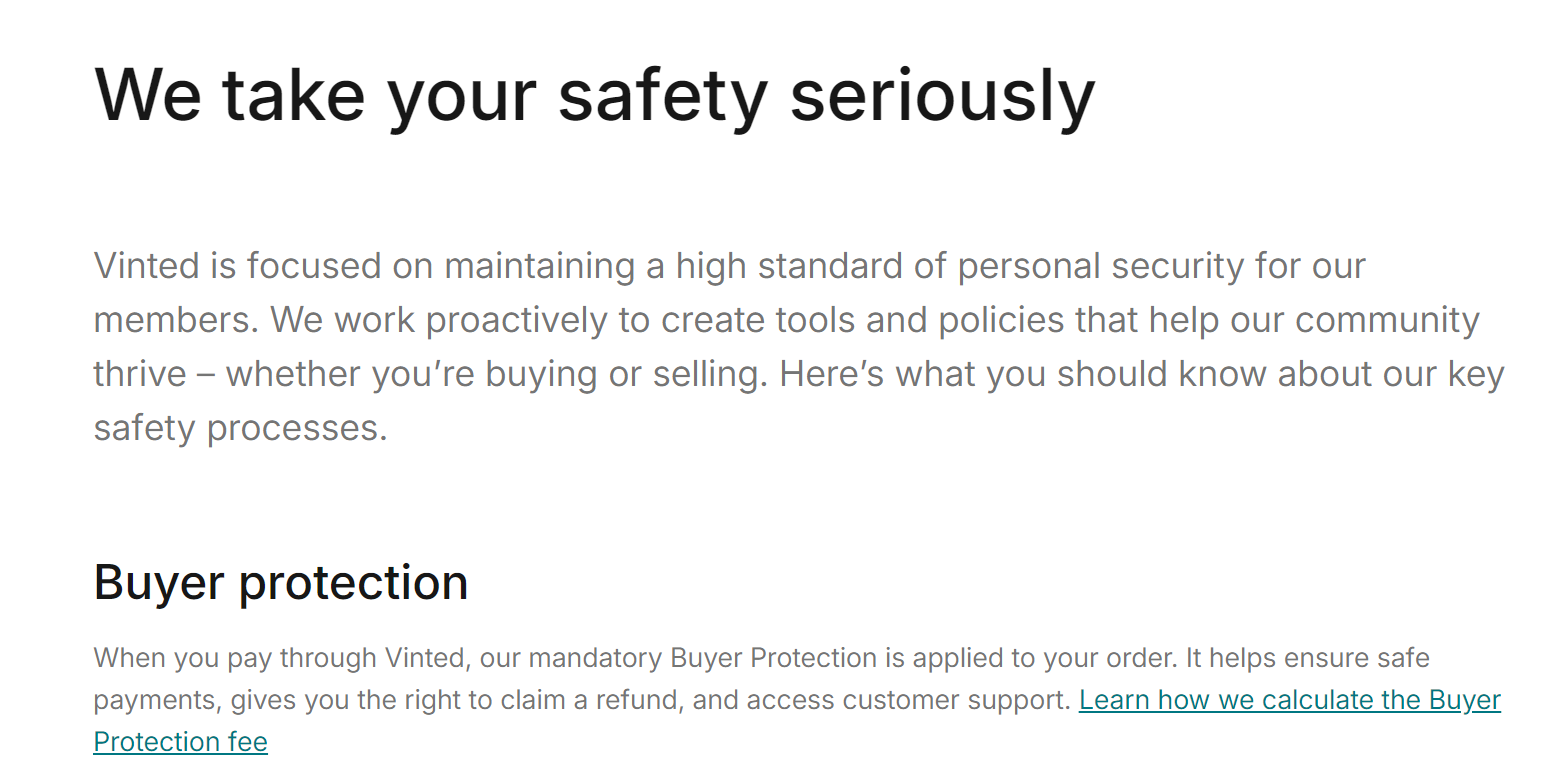
Task: Click the 'Buyer protection' section heading
Action: click(x=280, y=582)
